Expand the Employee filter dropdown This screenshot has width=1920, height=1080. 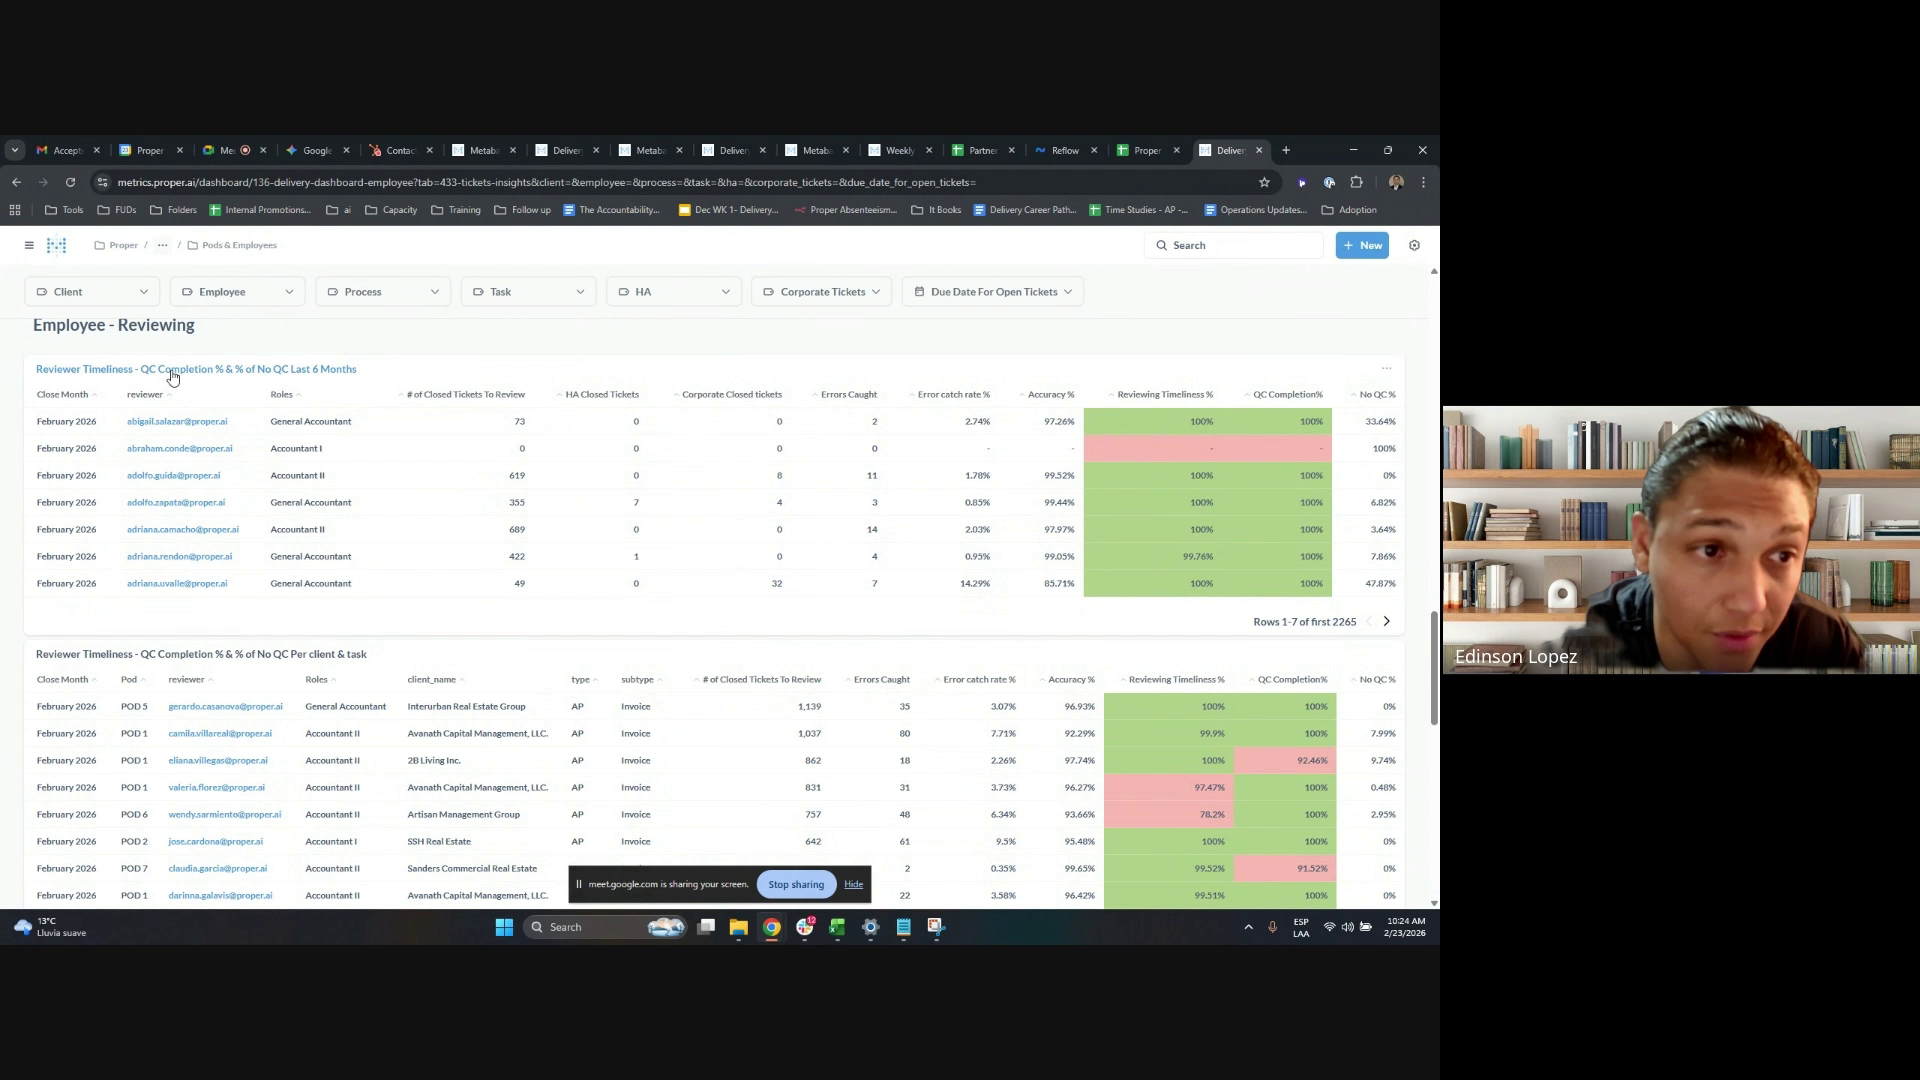click(x=237, y=292)
